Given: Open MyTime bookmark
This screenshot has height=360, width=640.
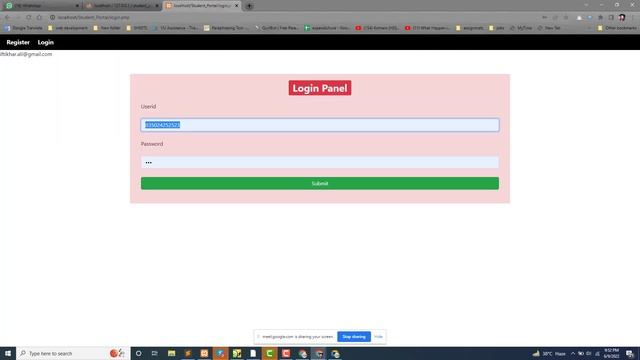Looking at the screenshot, I should [x=521, y=28].
